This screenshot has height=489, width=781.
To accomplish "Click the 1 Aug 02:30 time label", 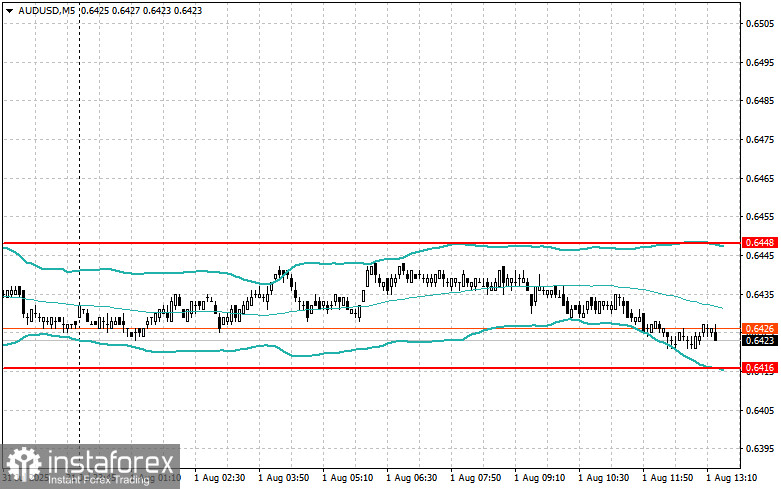I will (x=220, y=478).
